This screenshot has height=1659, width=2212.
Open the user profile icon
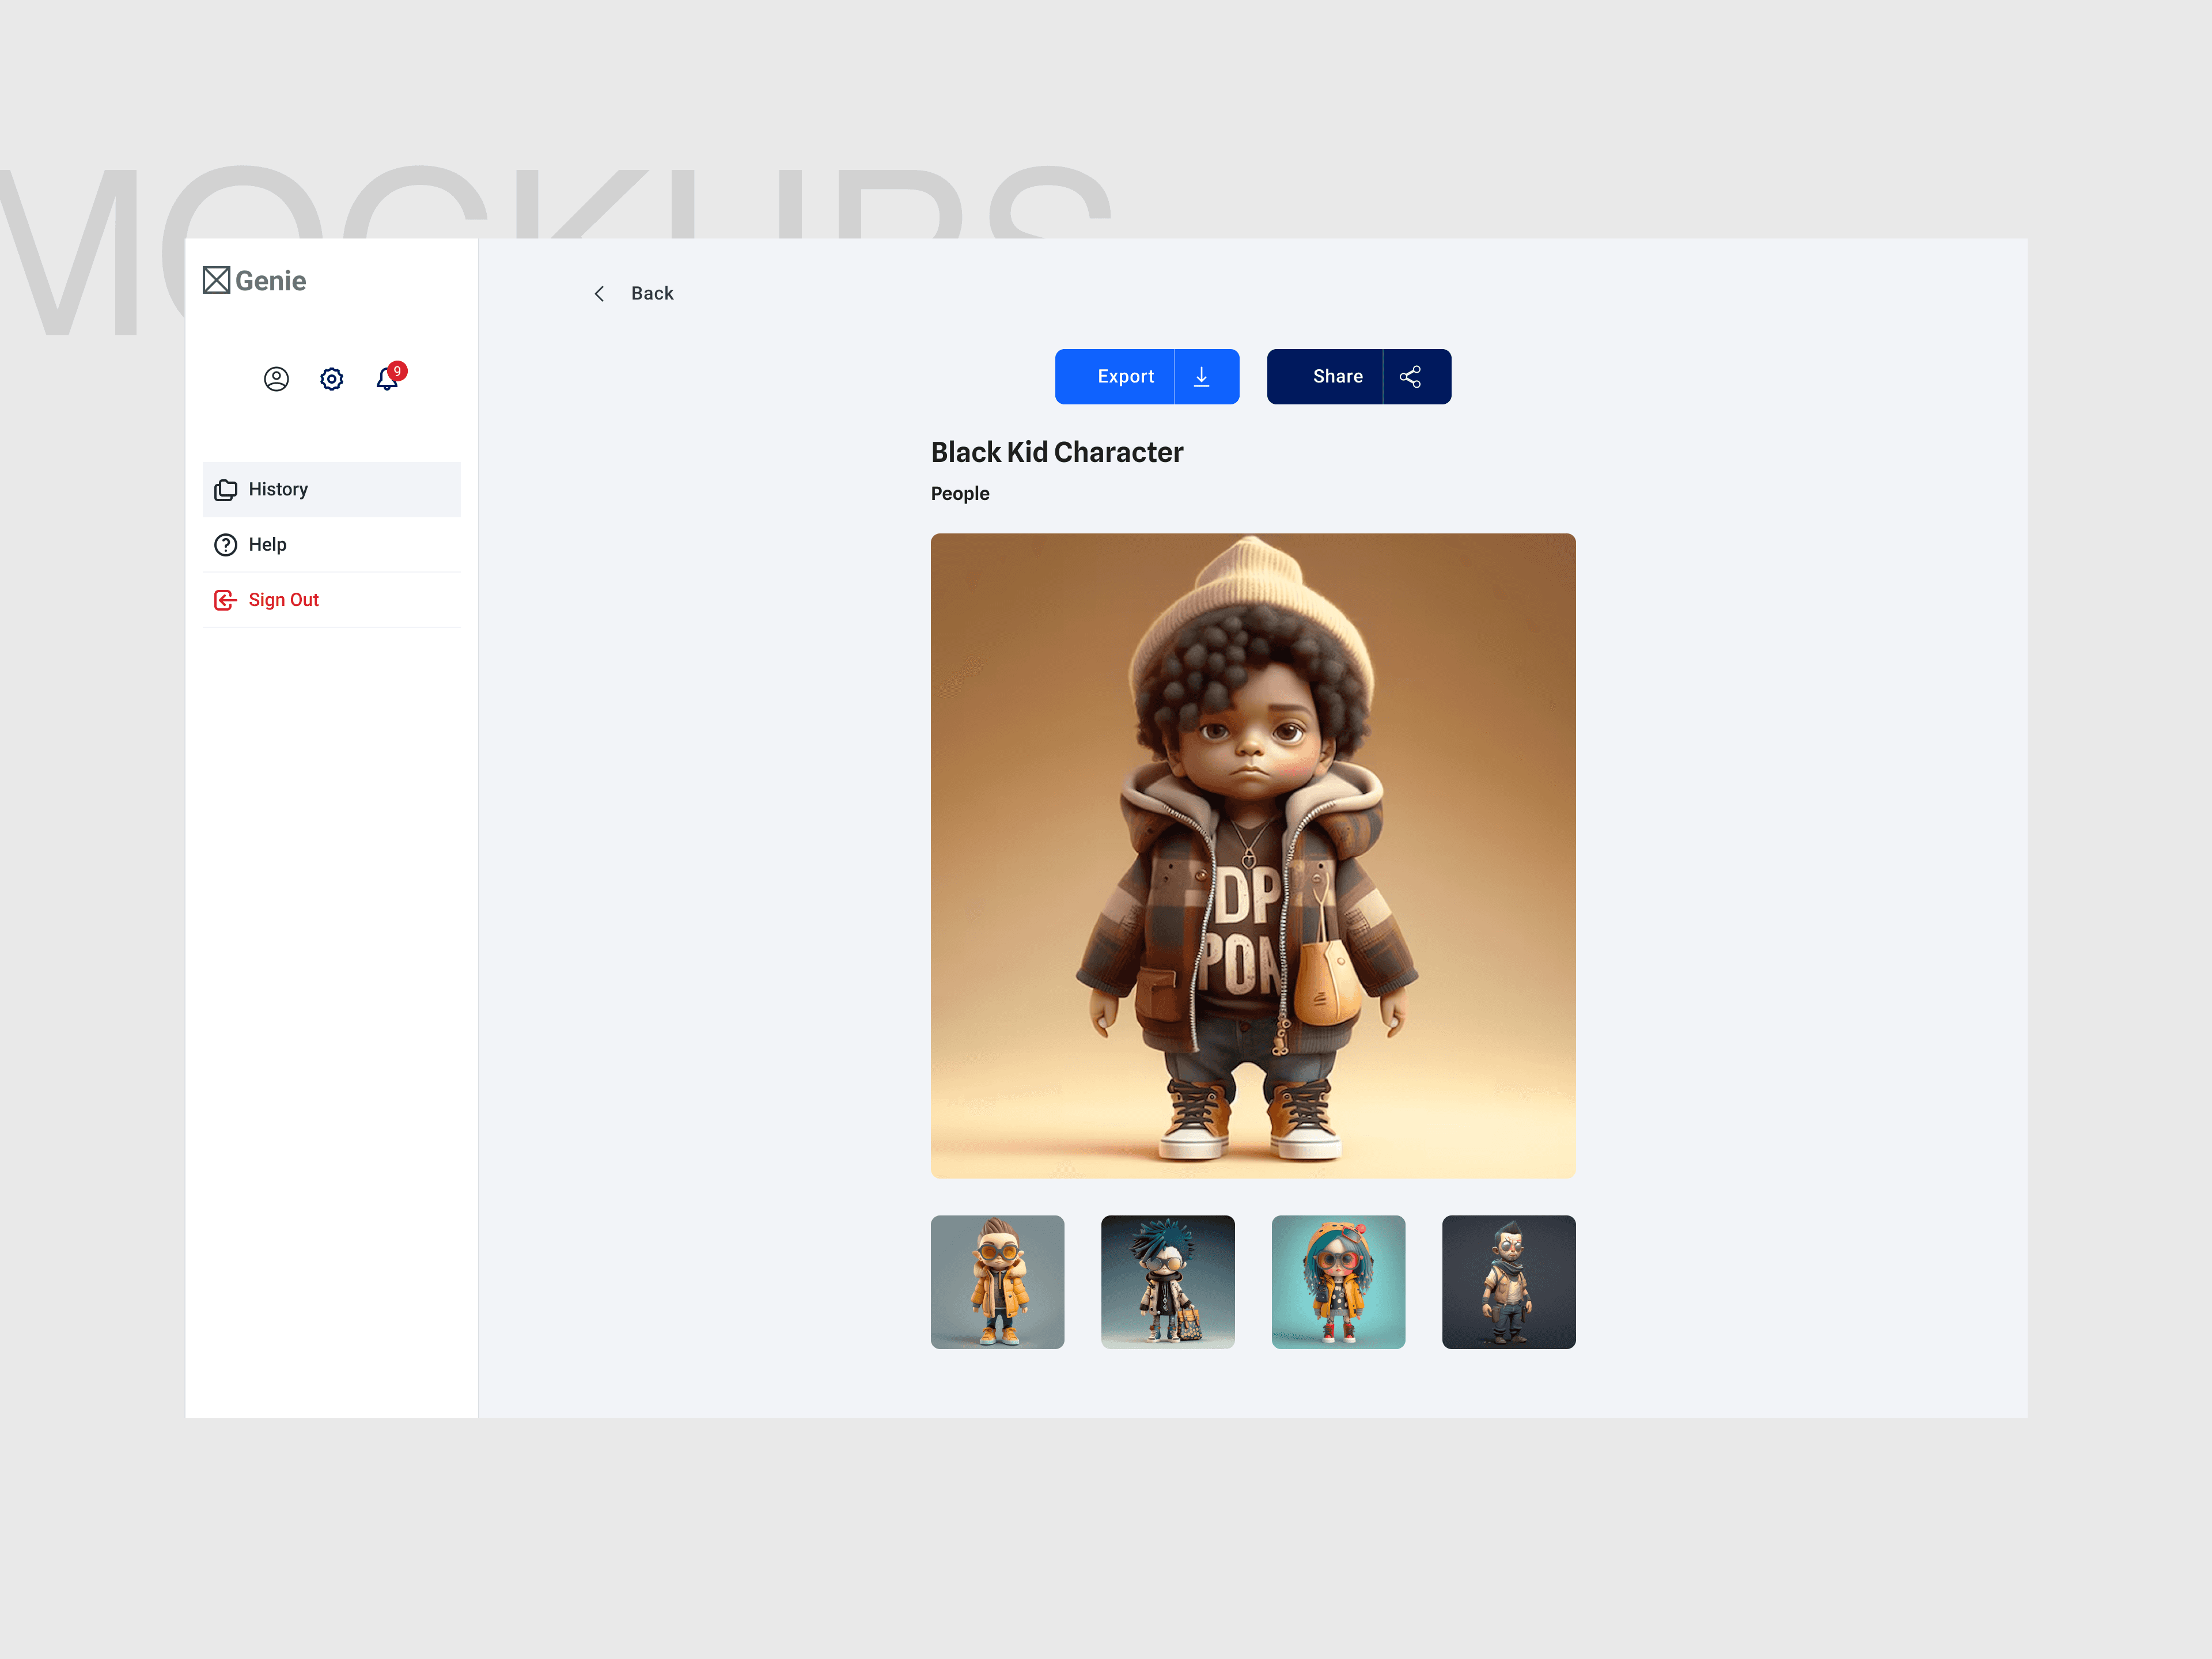276,379
